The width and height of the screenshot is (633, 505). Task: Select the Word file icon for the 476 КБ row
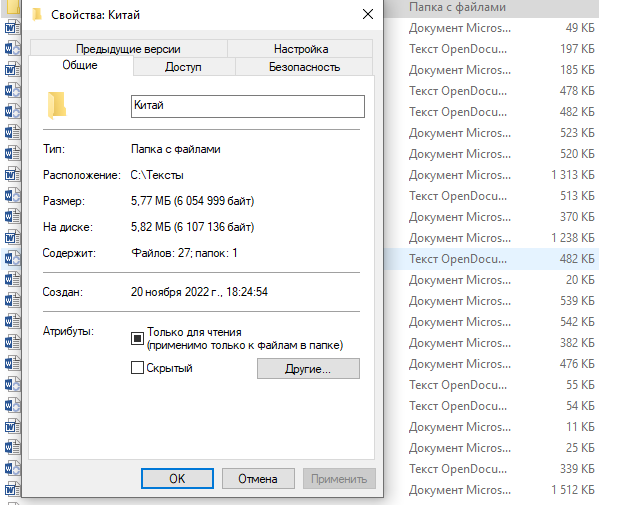point(12,364)
